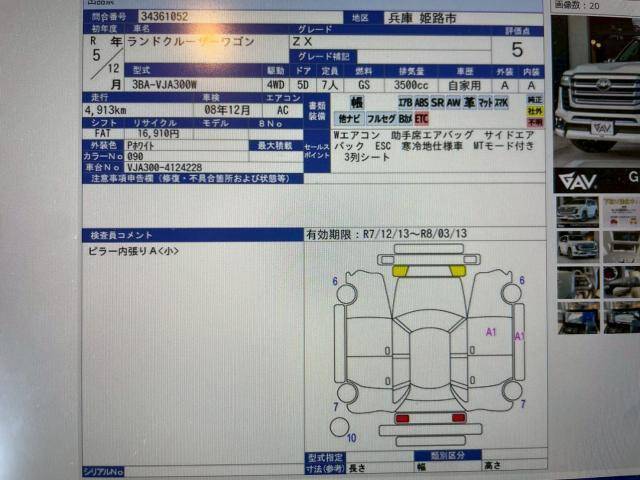Click the 帳 documents badge
Image resolution: width=640 pixels, height=480 pixels.
click(x=356, y=102)
